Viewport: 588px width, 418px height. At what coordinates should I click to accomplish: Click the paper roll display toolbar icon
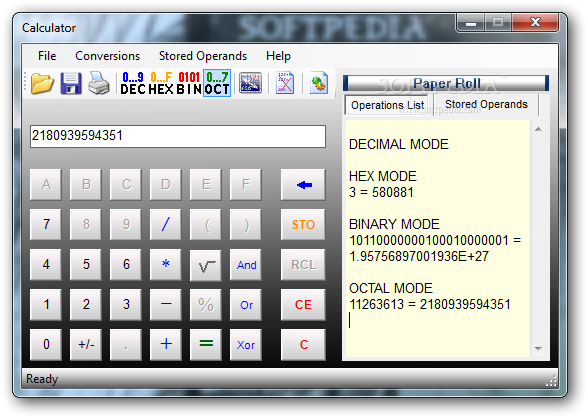pyautogui.click(x=250, y=83)
